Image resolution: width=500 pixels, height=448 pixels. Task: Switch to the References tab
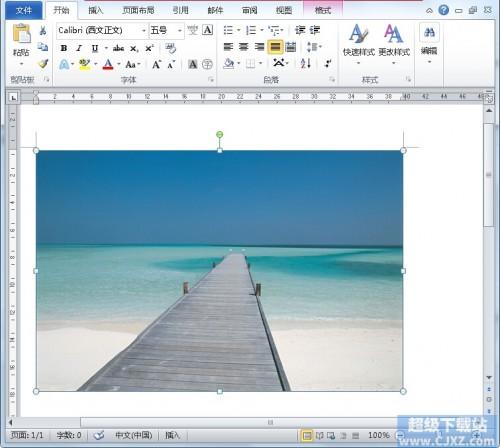(x=181, y=11)
